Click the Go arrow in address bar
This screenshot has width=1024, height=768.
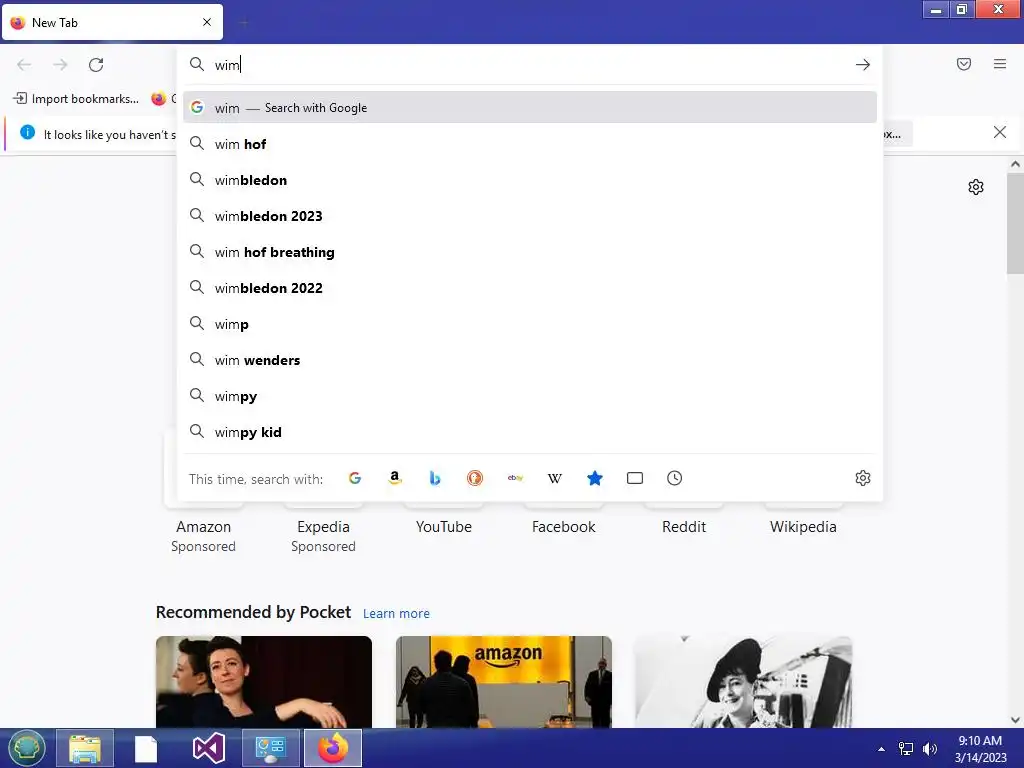(x=863, y=65)
